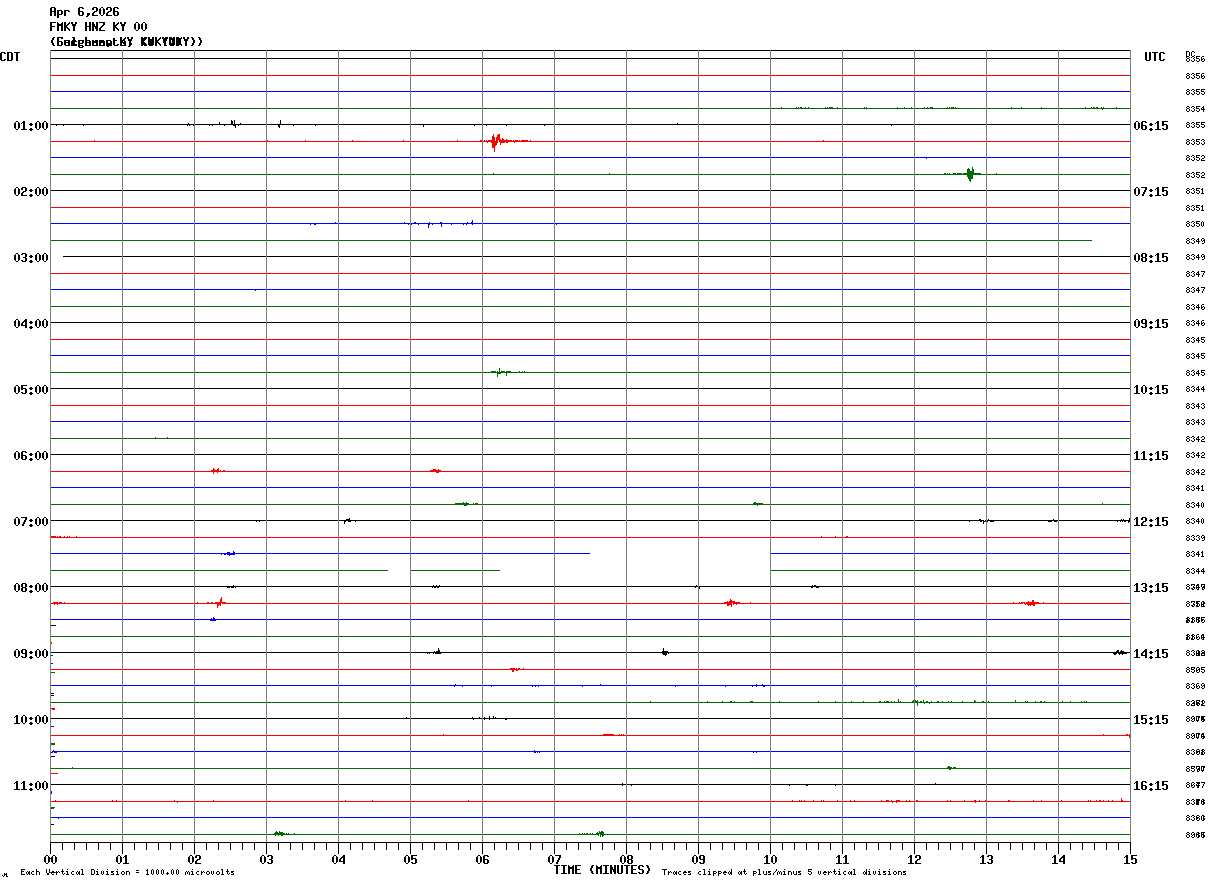Click the Apr 6,2026 date header

(84, 12)
